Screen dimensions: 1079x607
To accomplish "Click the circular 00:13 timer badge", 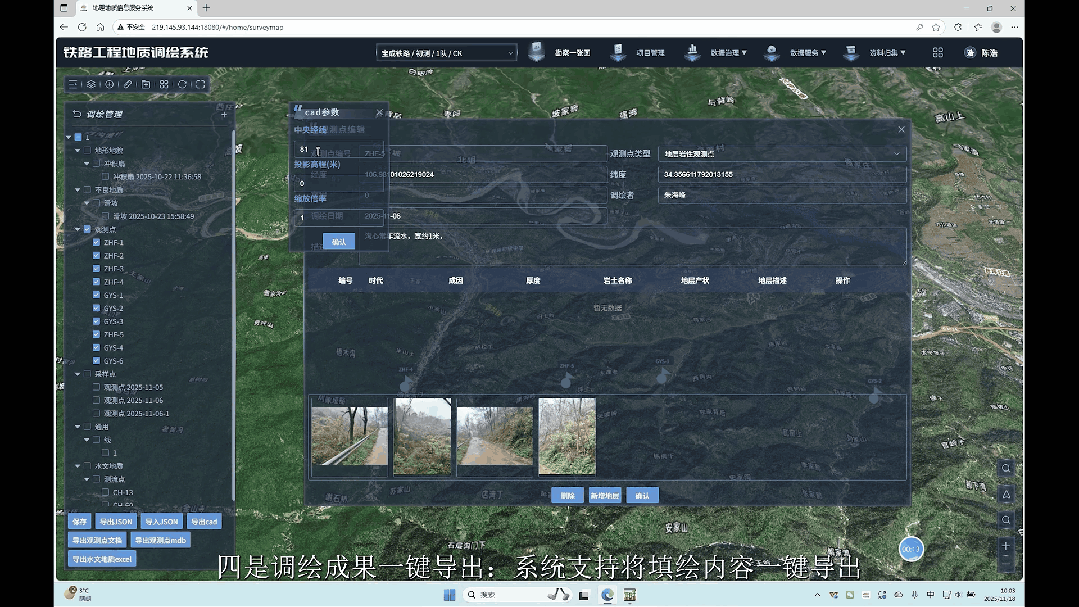I will (x=911, y=549).
